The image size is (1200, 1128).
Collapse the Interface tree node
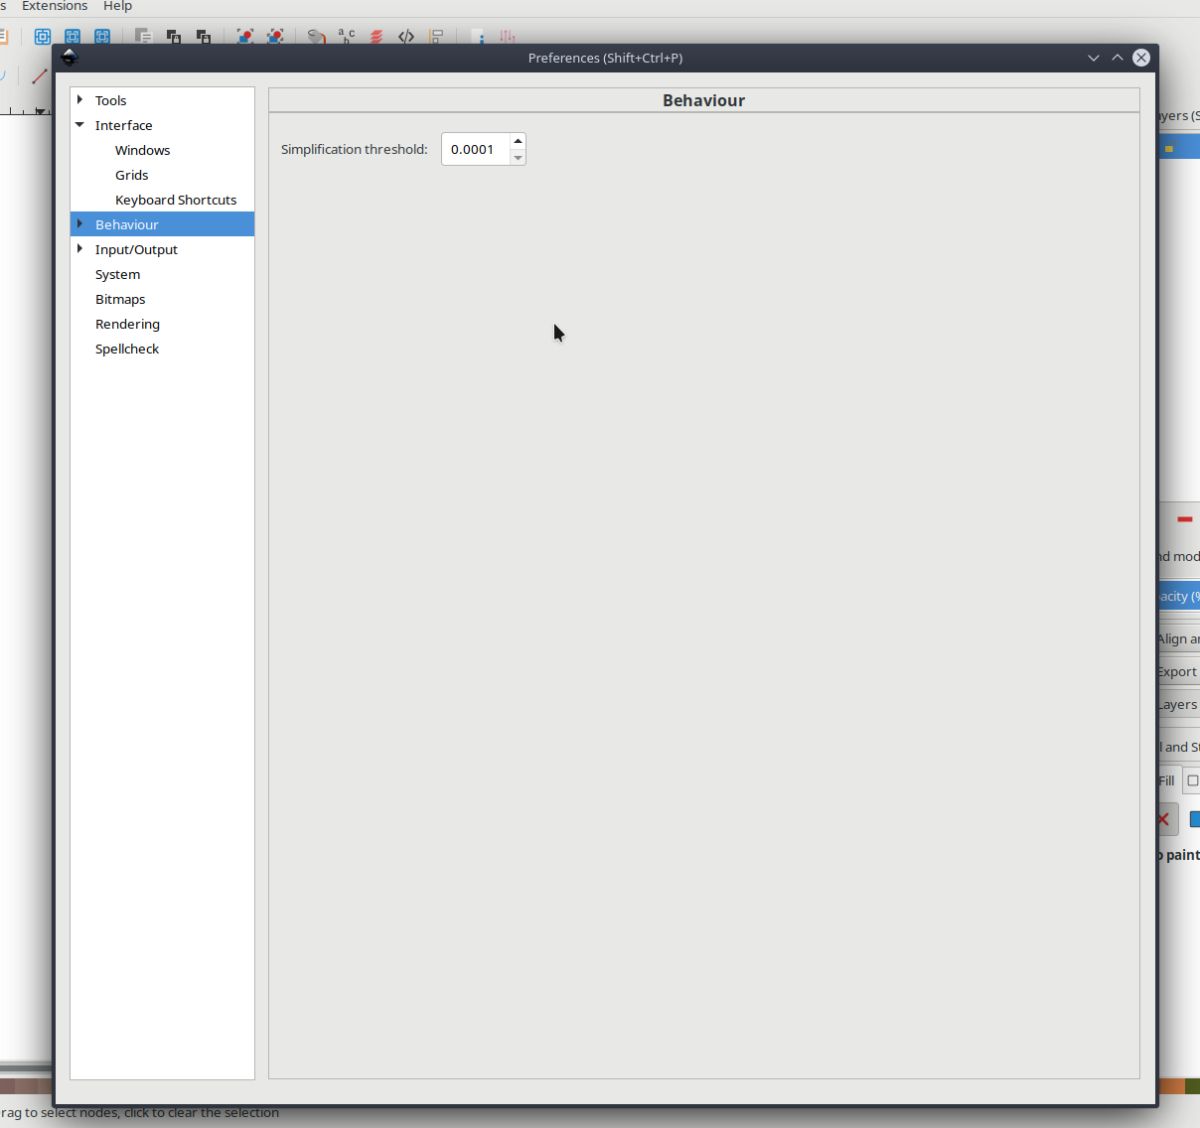point(80,125)
